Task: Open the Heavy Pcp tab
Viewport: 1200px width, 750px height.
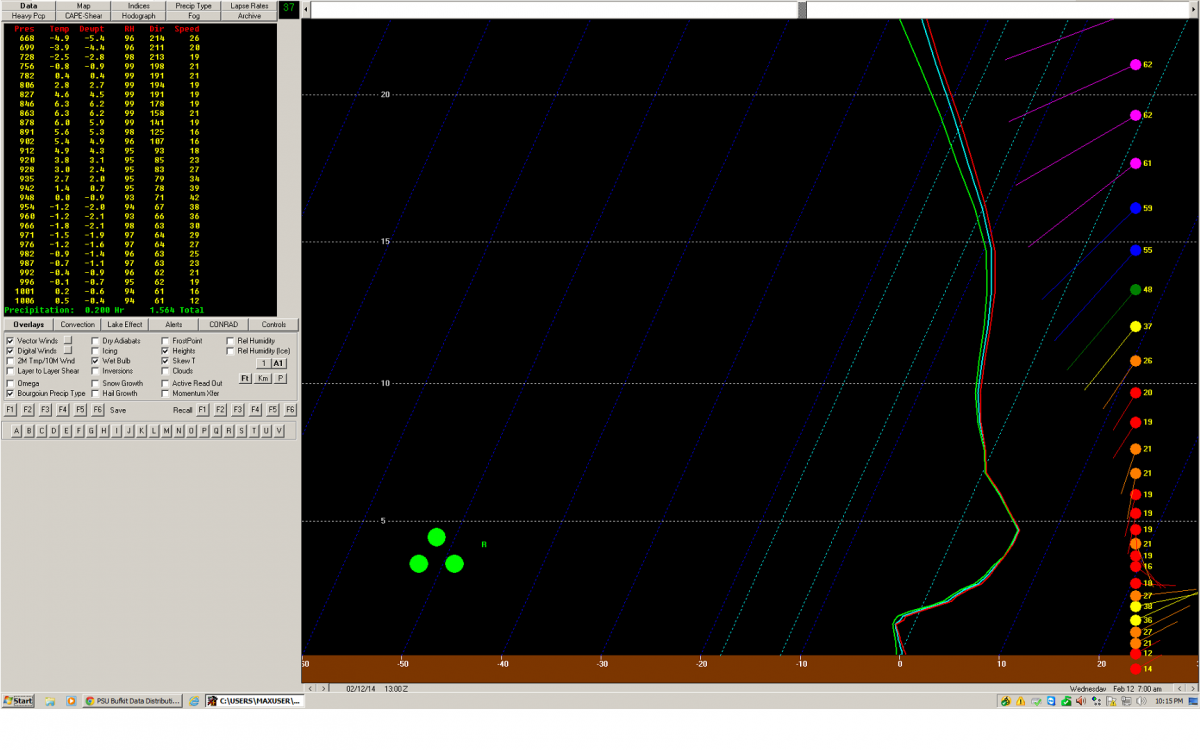Action: (28, 16)
